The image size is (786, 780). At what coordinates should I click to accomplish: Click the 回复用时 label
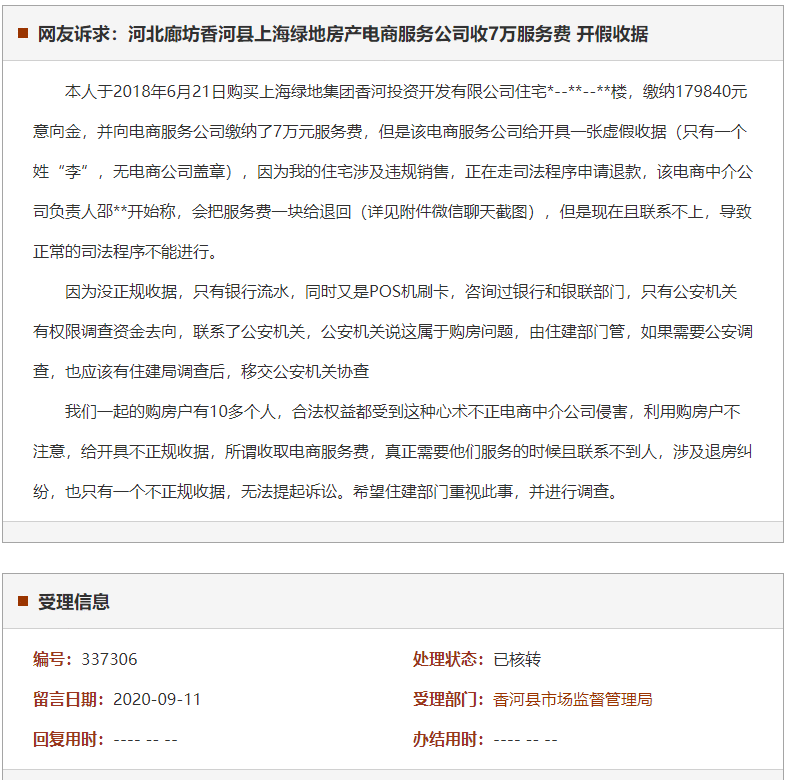coord(69,739)
